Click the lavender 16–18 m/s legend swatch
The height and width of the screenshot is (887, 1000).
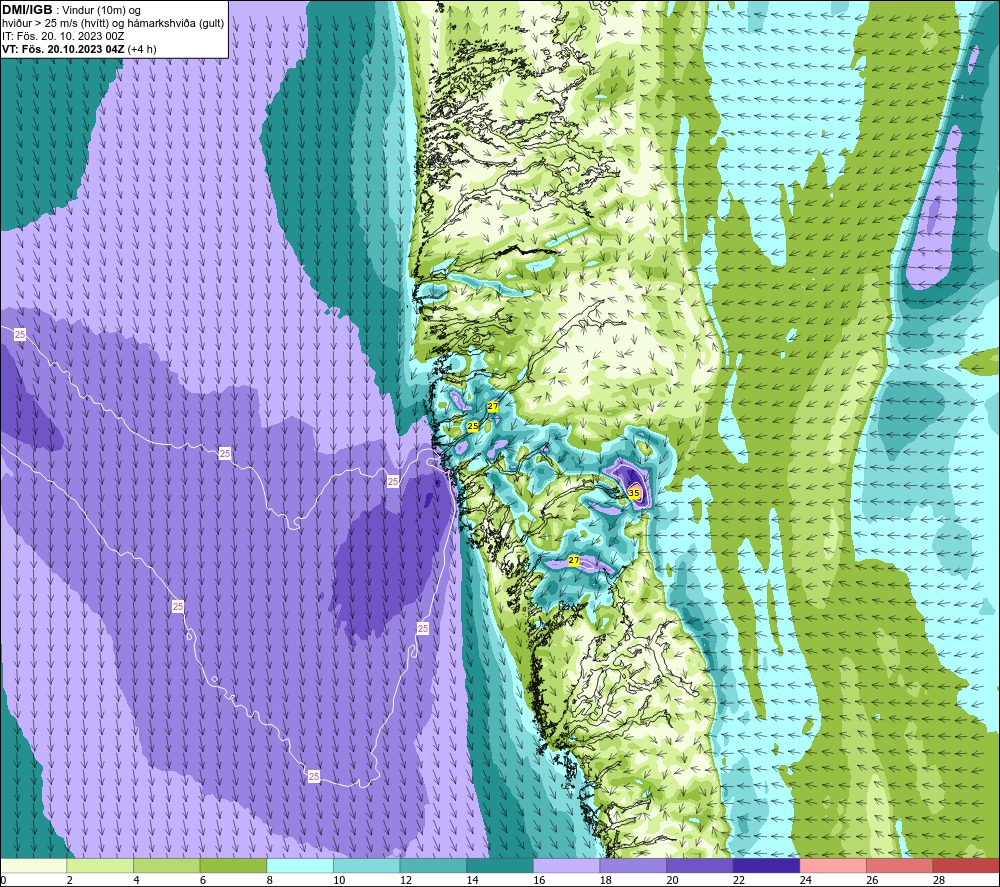click(x=566, y=865)
